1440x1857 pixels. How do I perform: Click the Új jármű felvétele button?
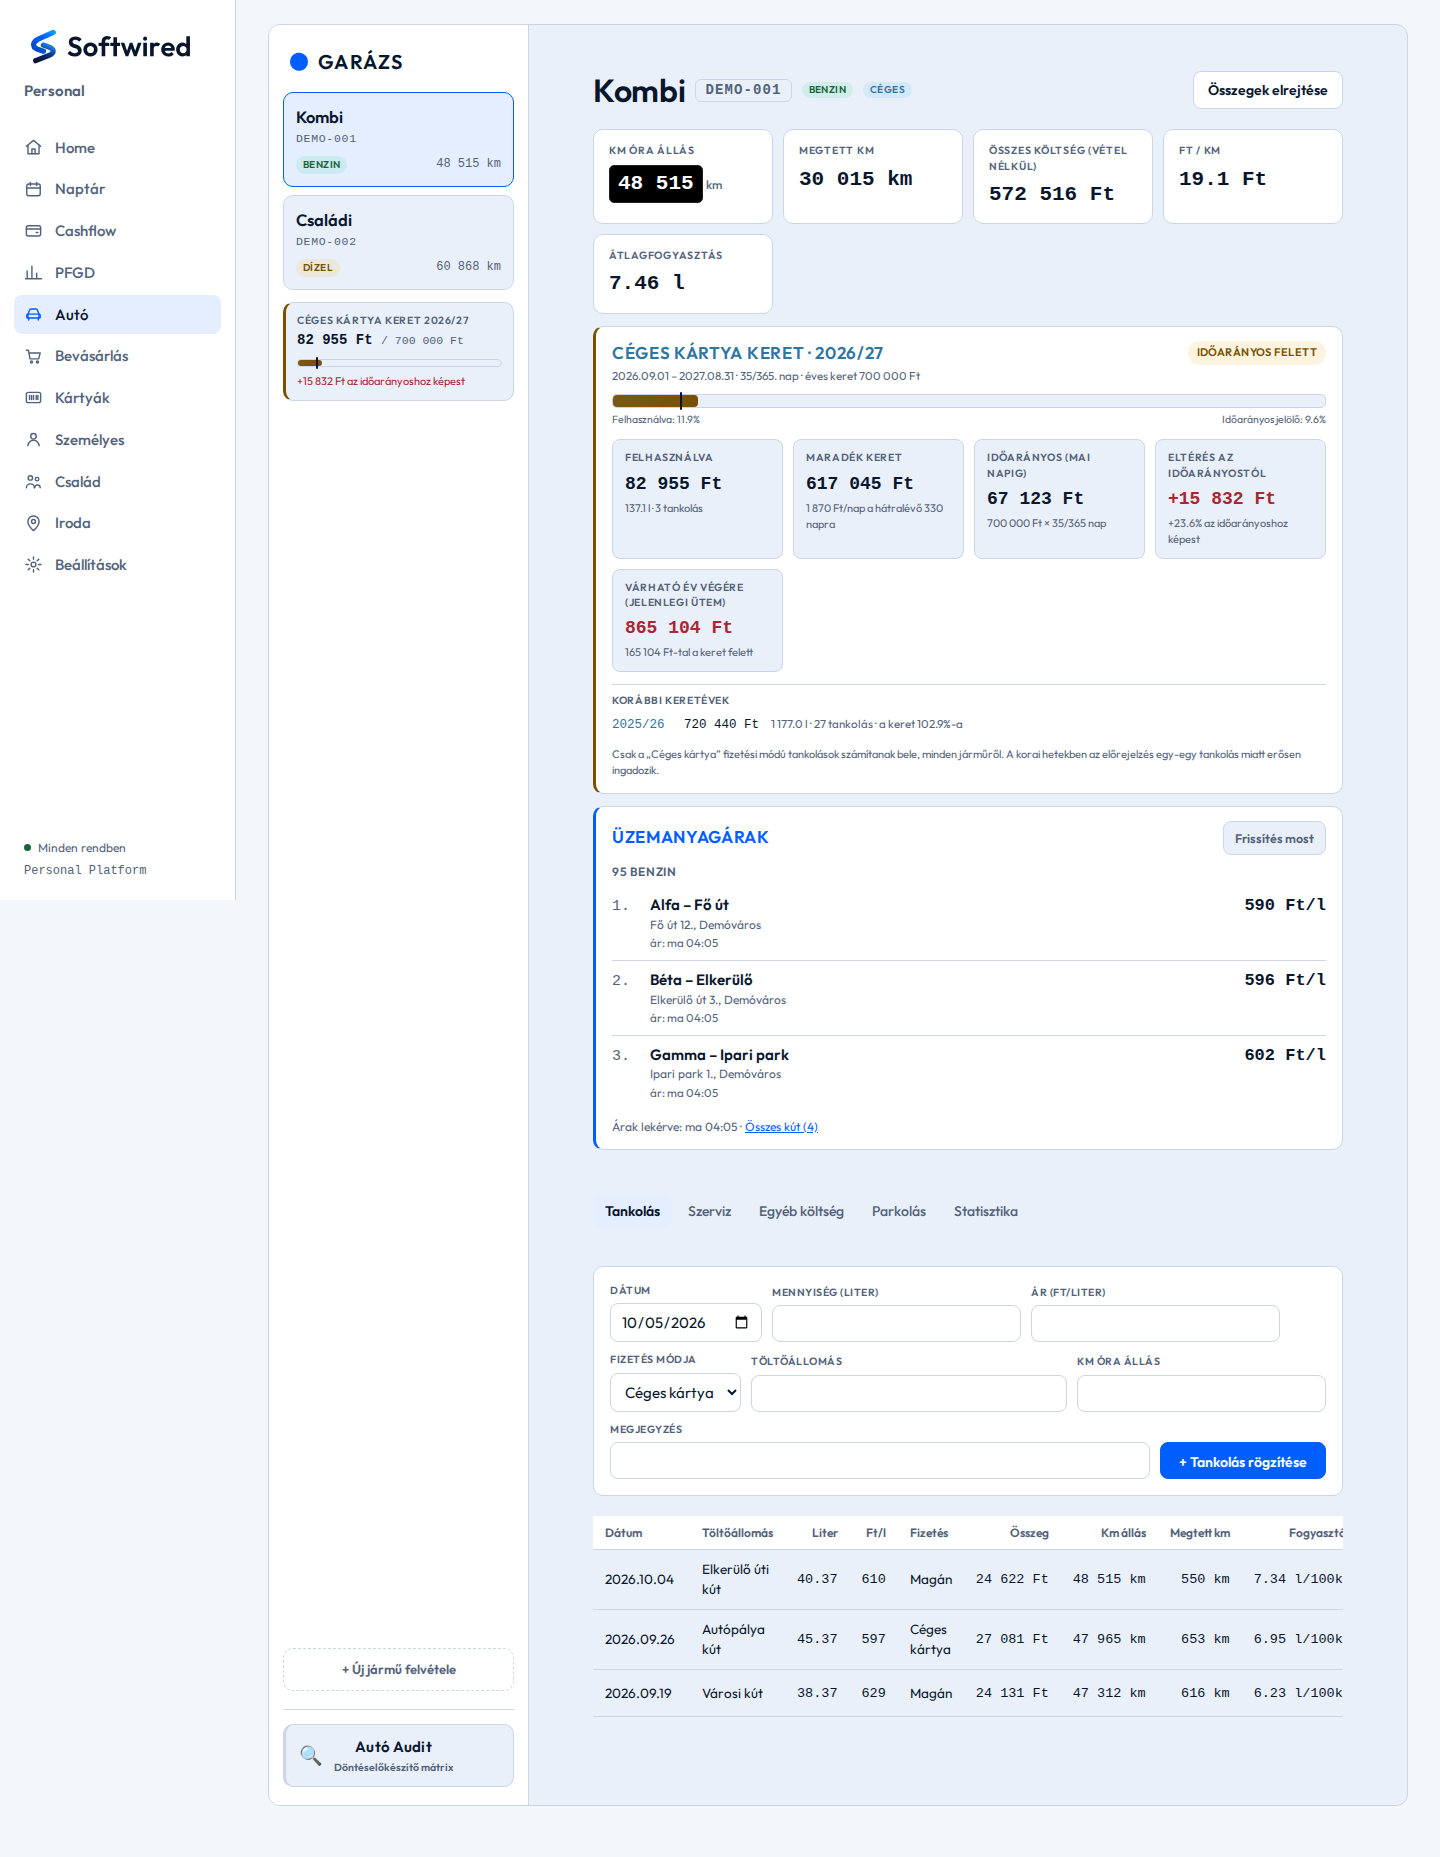pyautogui.click(x=398, y=1669)
